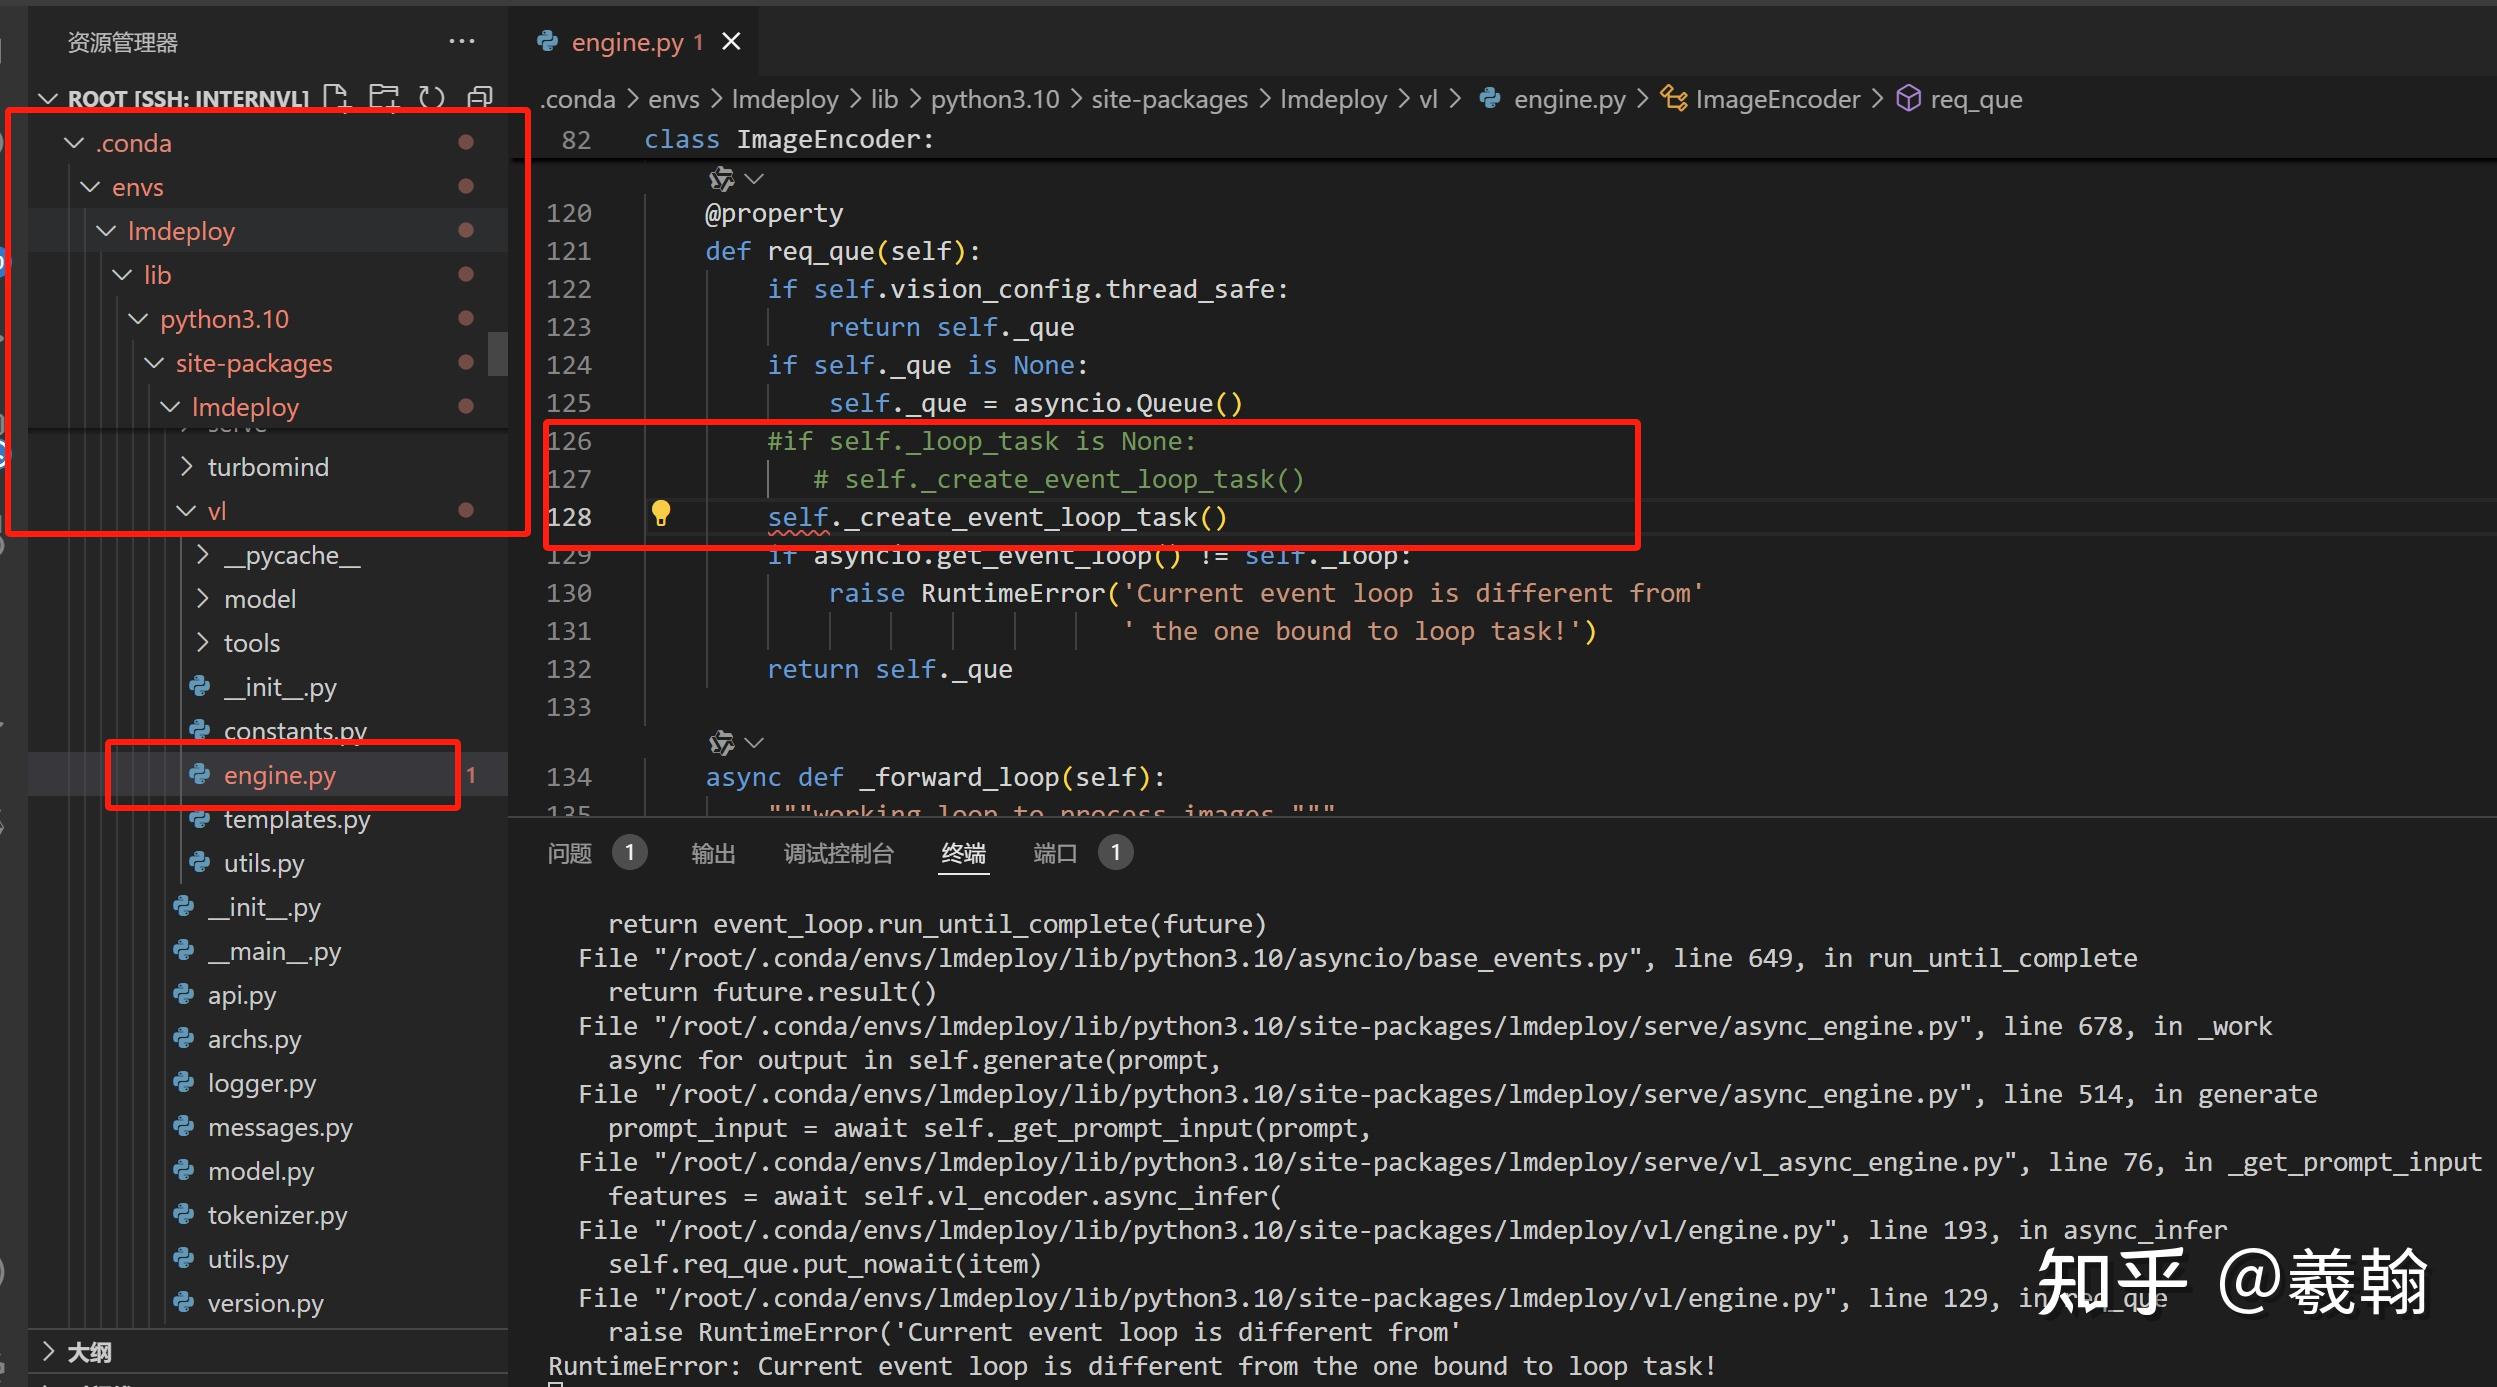Click the New Folder icon in explorer header

click(x=383, y=97)
